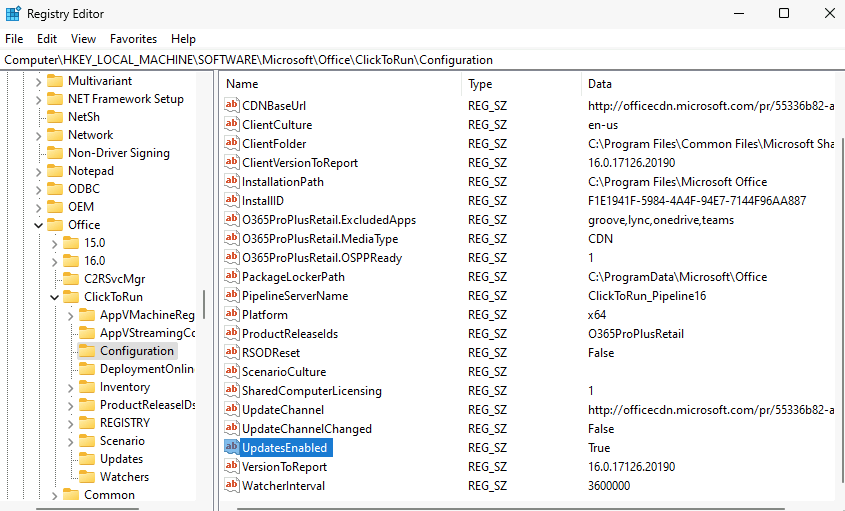Click the folder icon of the Watchers key

point(87,477)
